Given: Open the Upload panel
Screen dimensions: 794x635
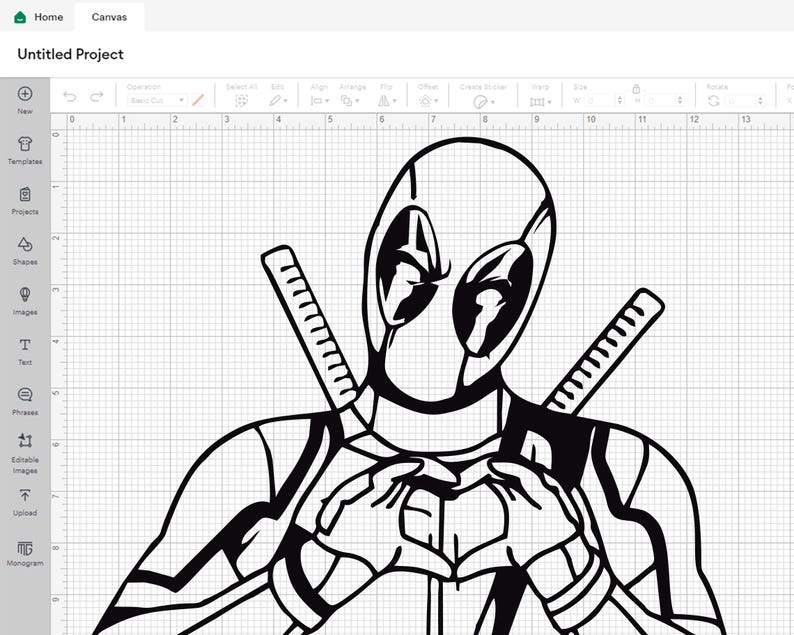Looking at the screenshot, I should tap(25, 502).
